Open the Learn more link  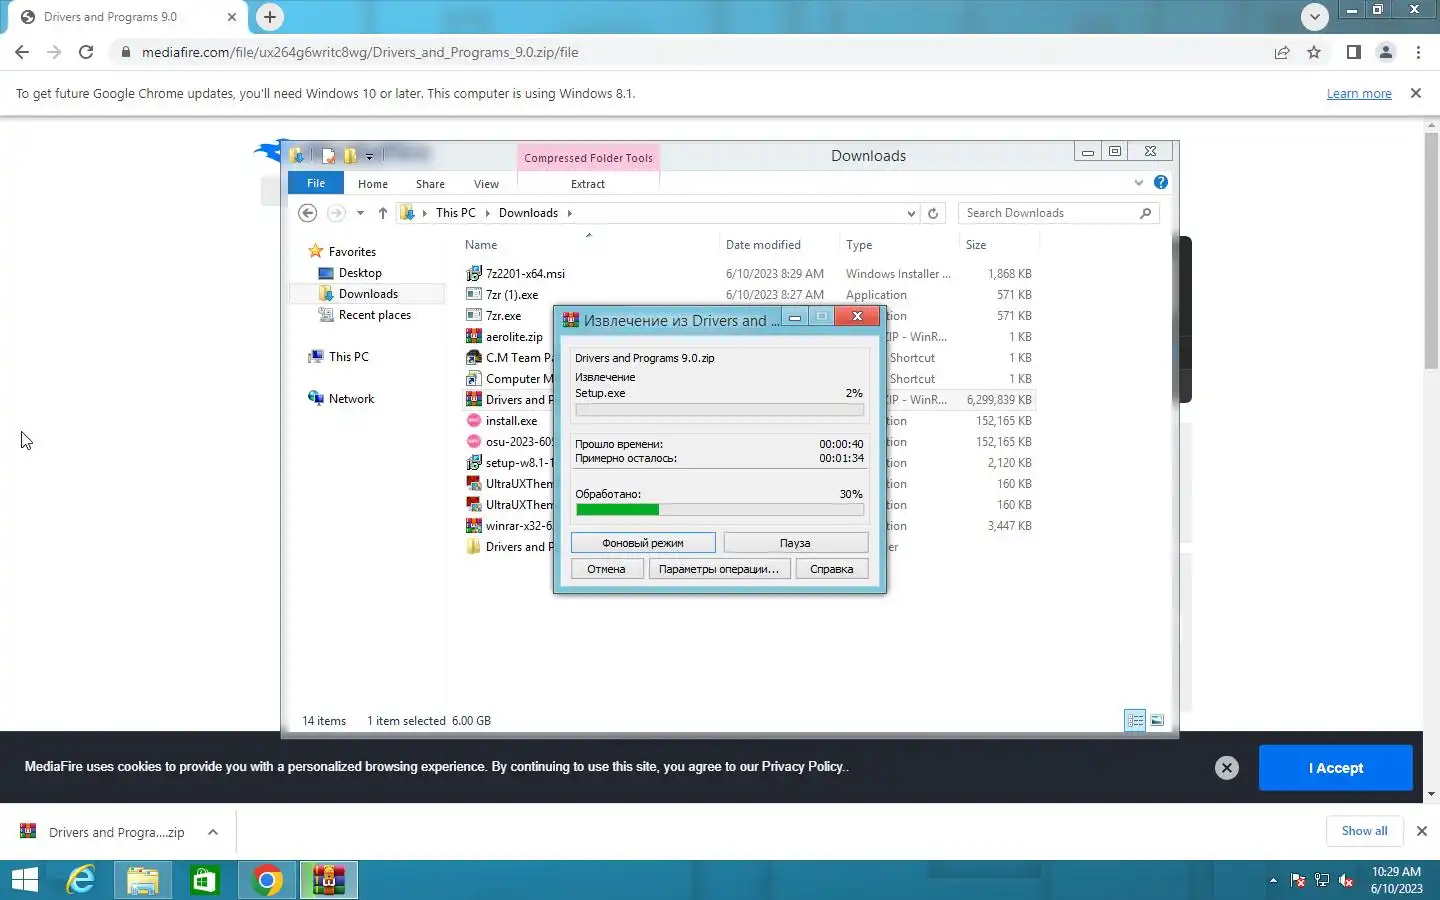click(1359, 94)
